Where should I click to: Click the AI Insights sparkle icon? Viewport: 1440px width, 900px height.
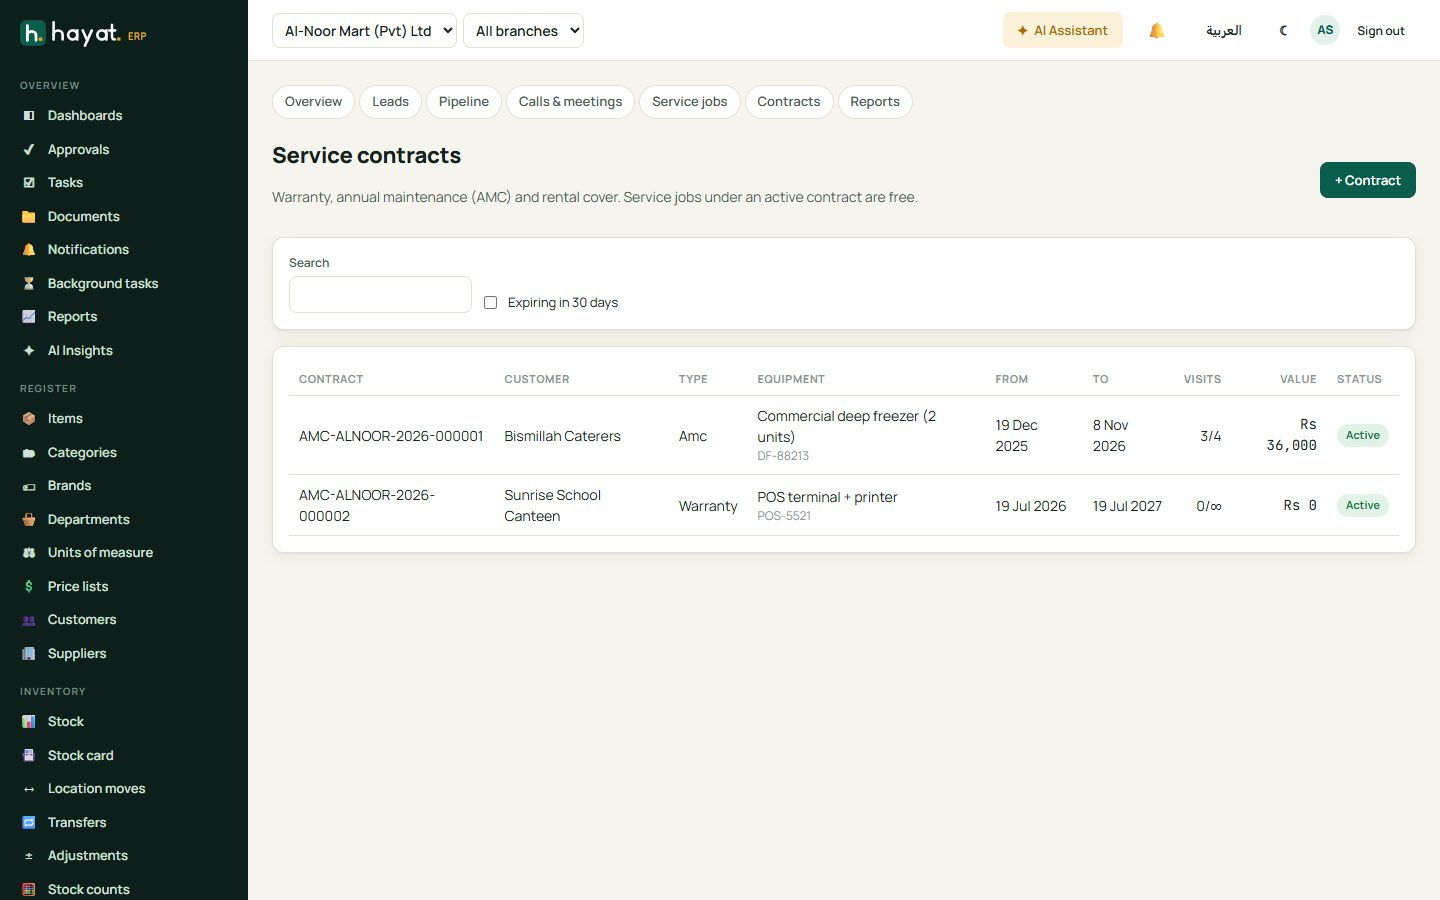tap(29, 350)
